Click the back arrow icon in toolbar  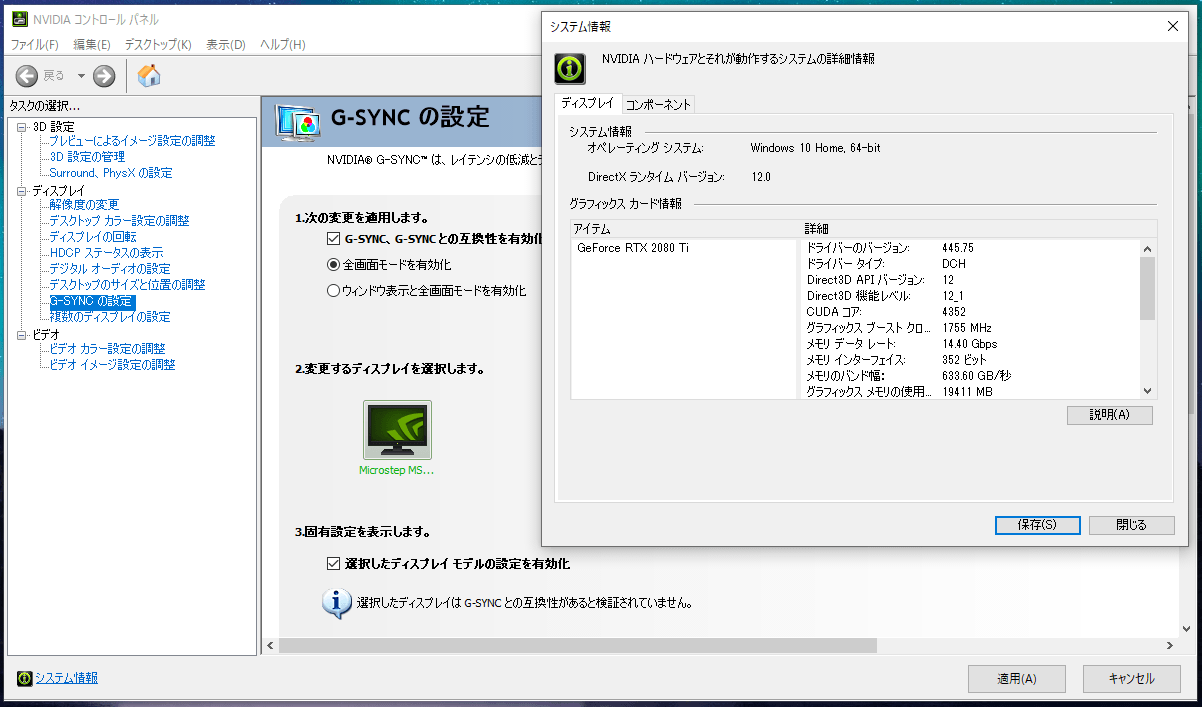[x=27, y=76]
